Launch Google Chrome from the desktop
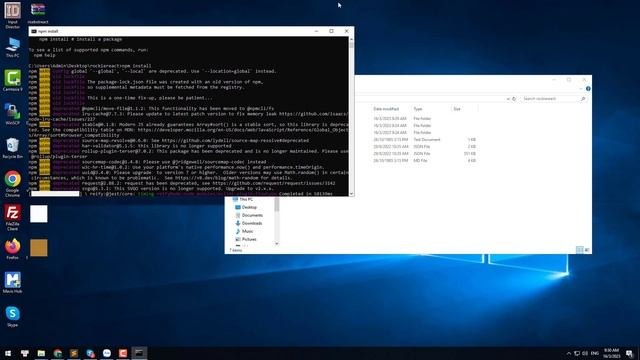This screenshot has width=640, height=360. point(12,184)
